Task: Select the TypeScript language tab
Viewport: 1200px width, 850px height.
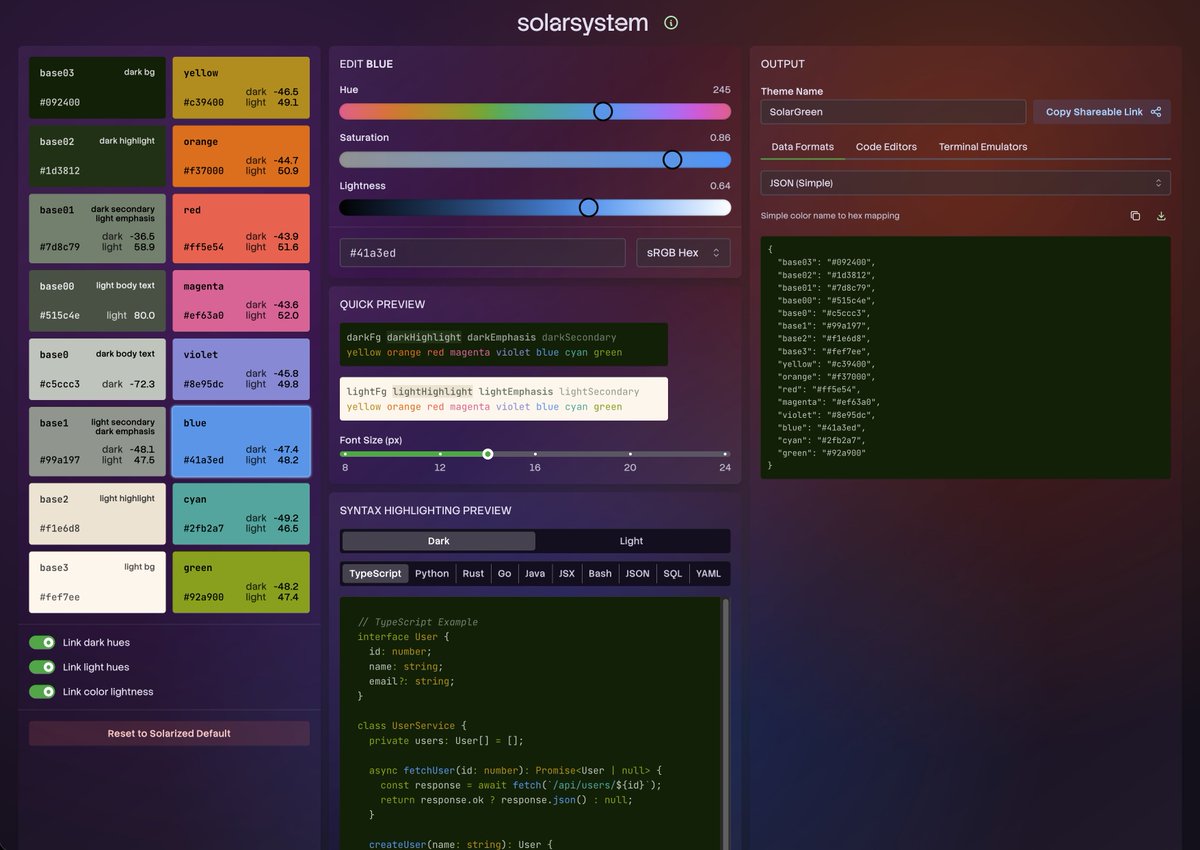Action: 375,574
